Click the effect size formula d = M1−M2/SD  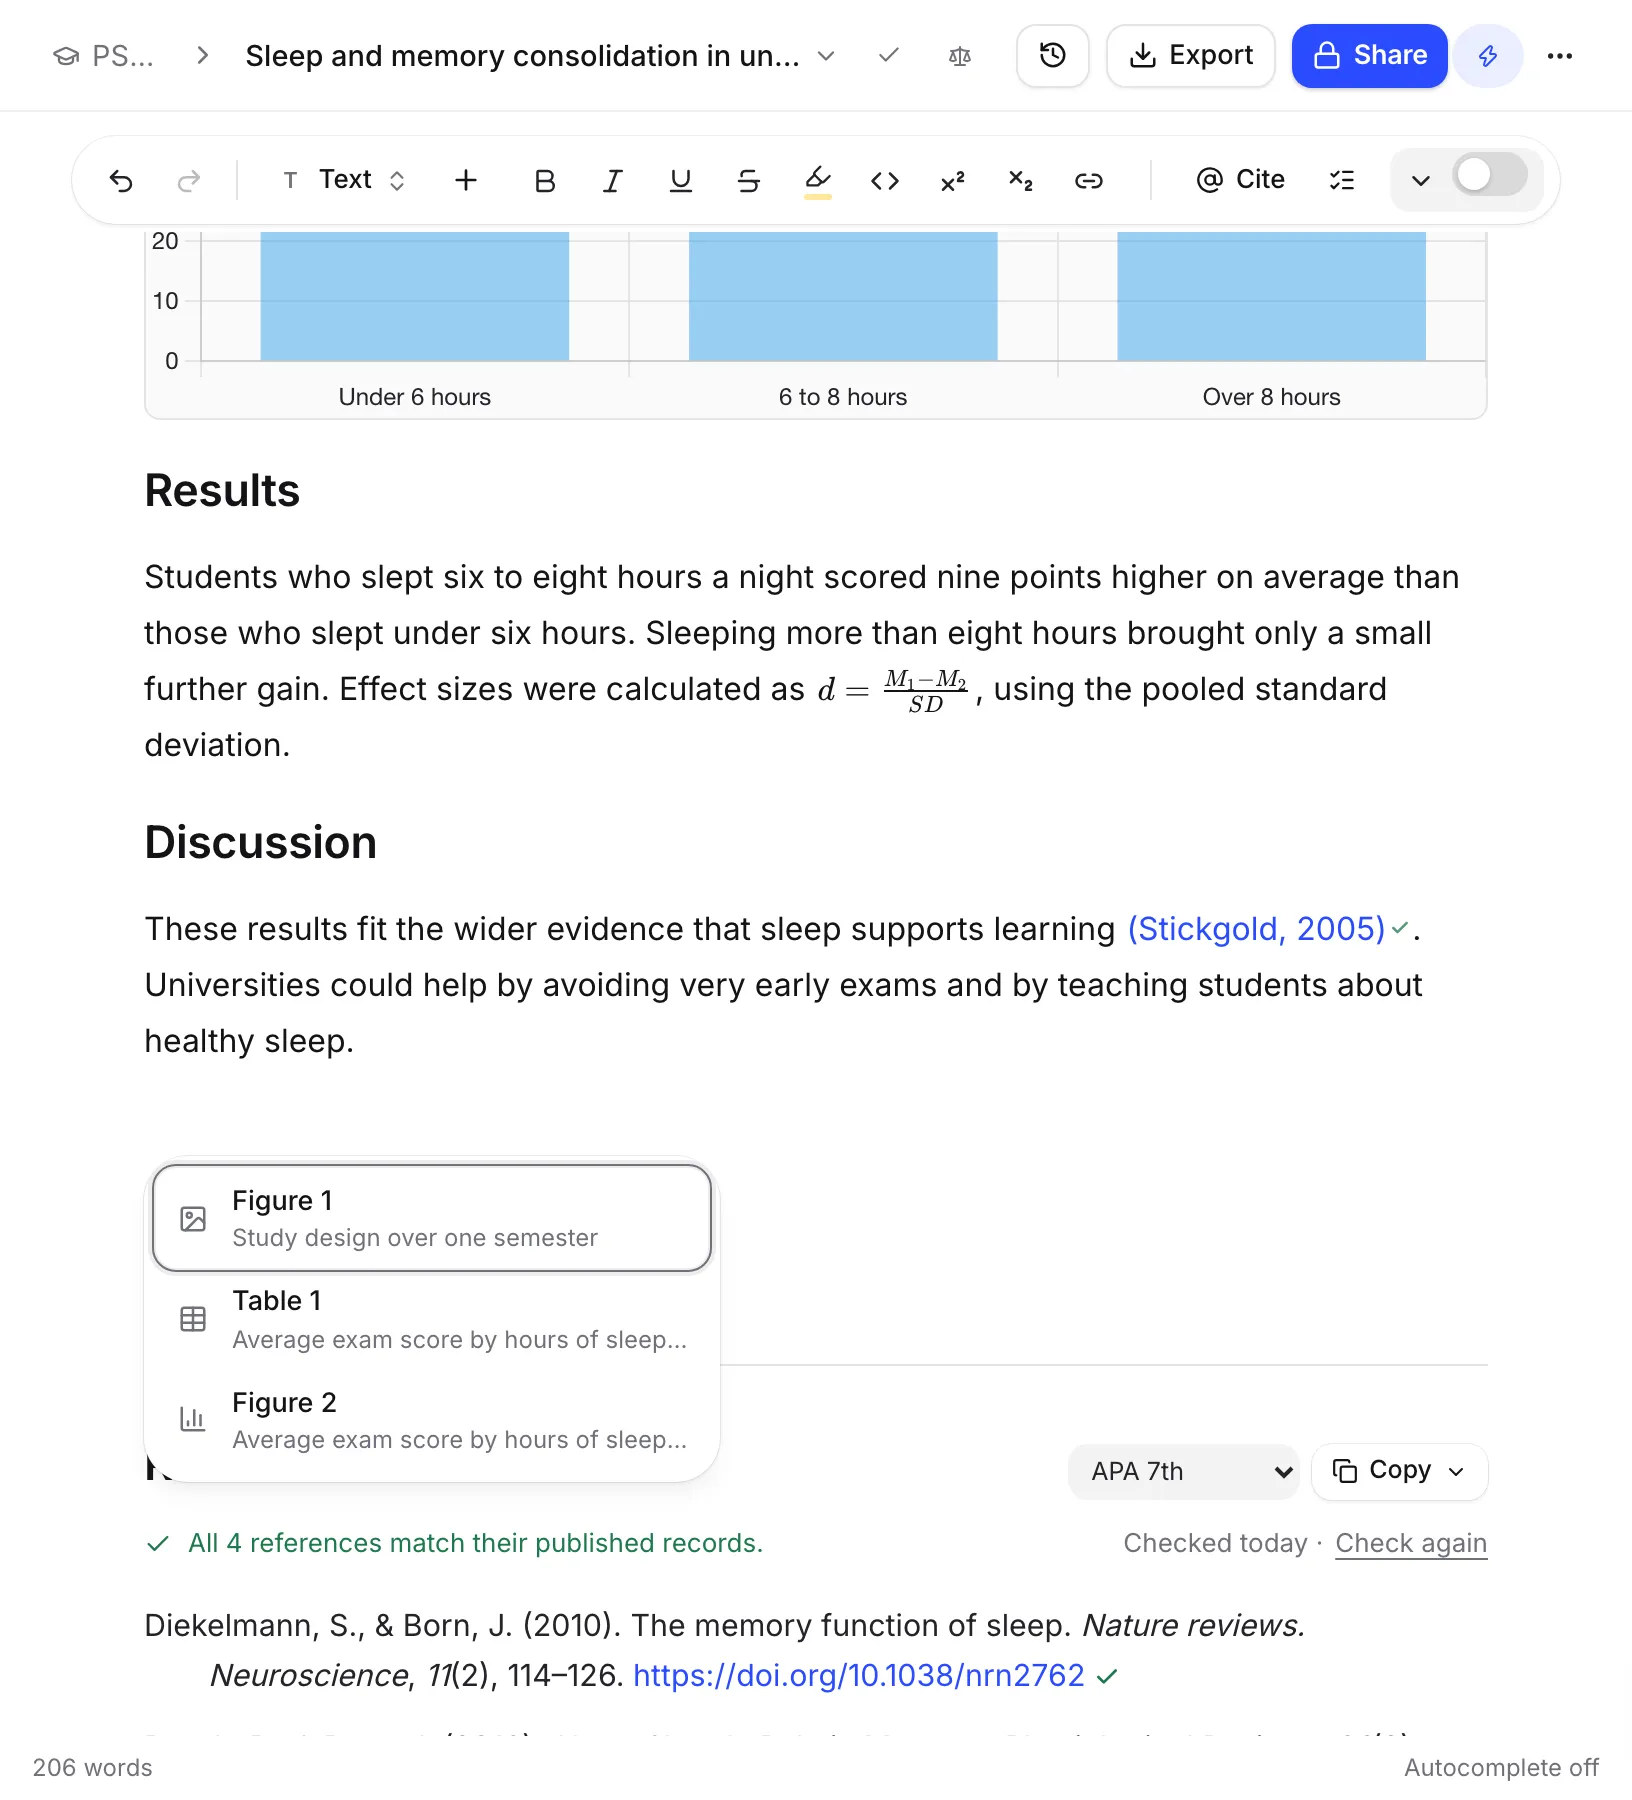(x=893, y=690)
